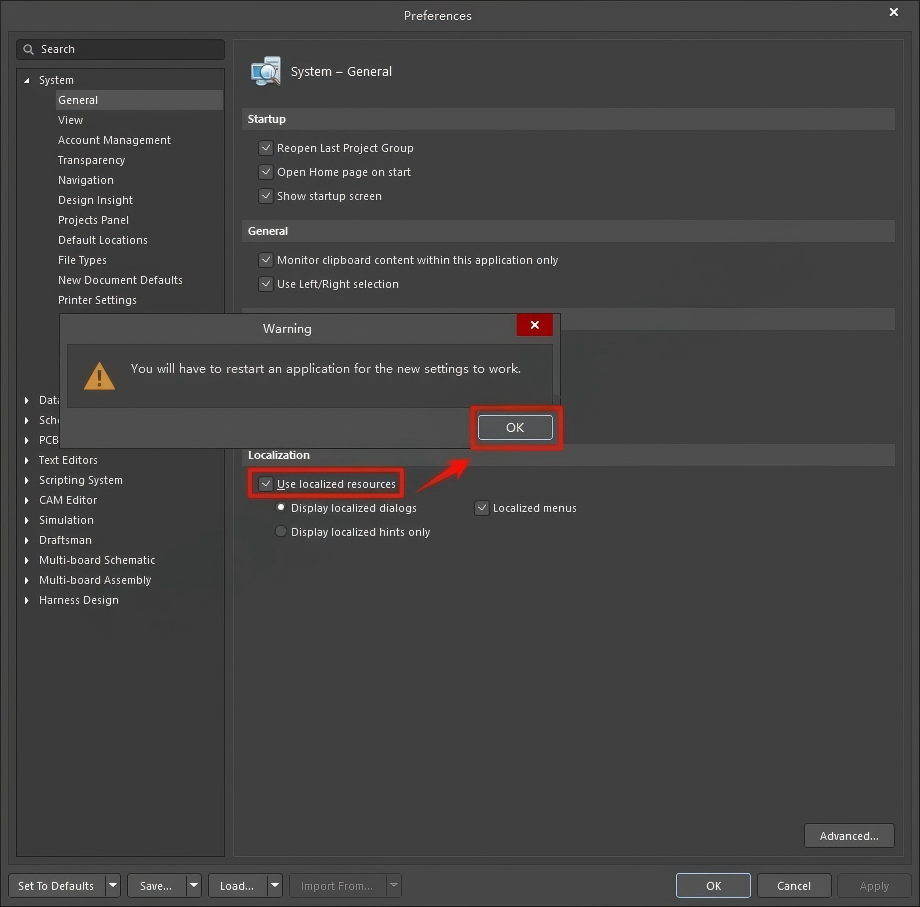Select Display localized dialogs radio button
Image resolution: width=920 pixels, height=907 pixels.
click(x=281, y=507)
